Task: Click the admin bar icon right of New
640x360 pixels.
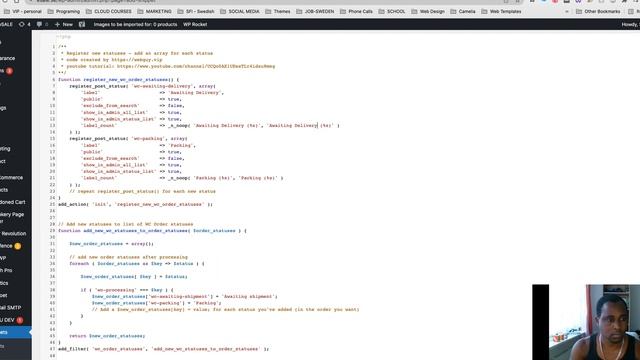Action: click(x=82, y=24)
